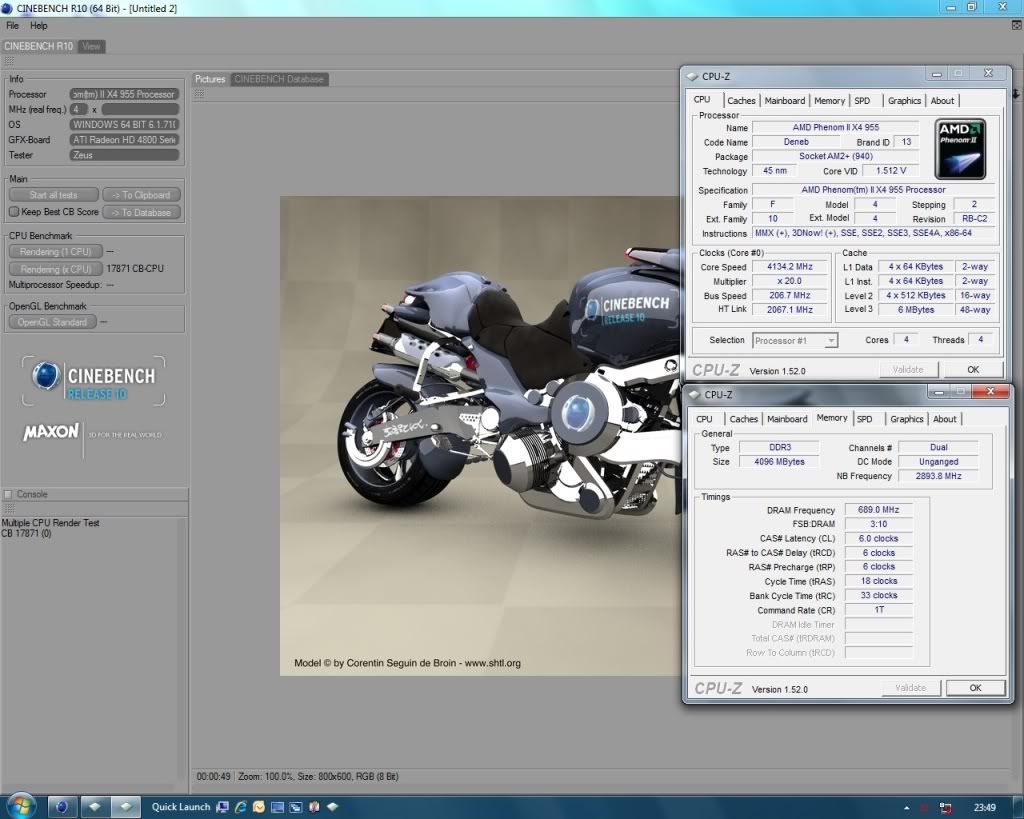The width and height of the screenshot is (1024, 819).
Task: Click OK in CPU-Z memory window
Action: (x=976, y=688)
